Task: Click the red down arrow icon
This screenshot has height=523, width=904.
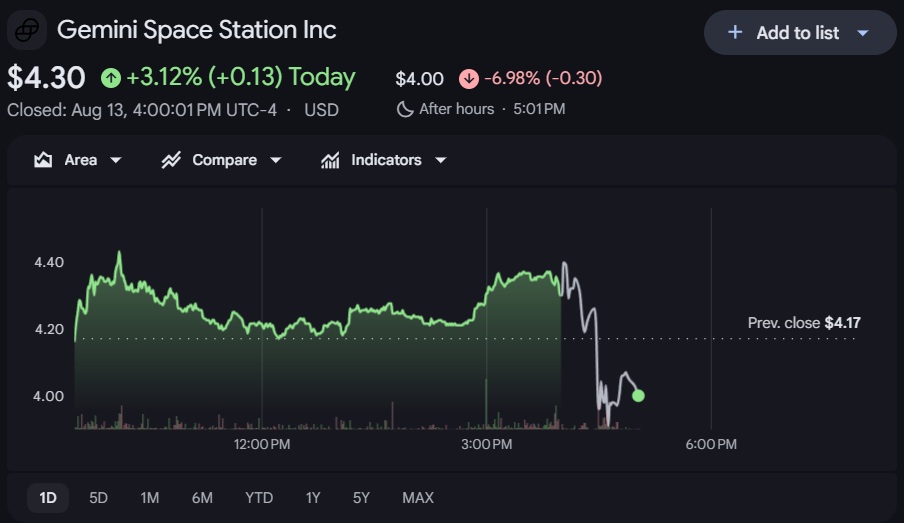Action: coord(469,78)
